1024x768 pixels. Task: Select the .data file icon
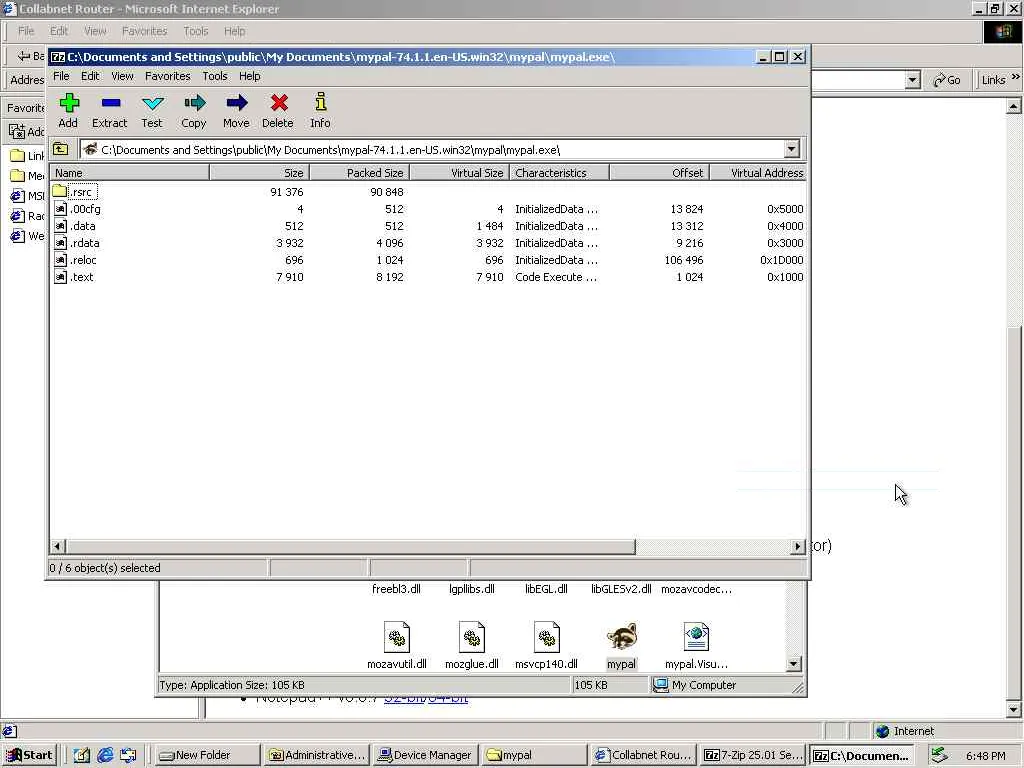coord(60,226)
